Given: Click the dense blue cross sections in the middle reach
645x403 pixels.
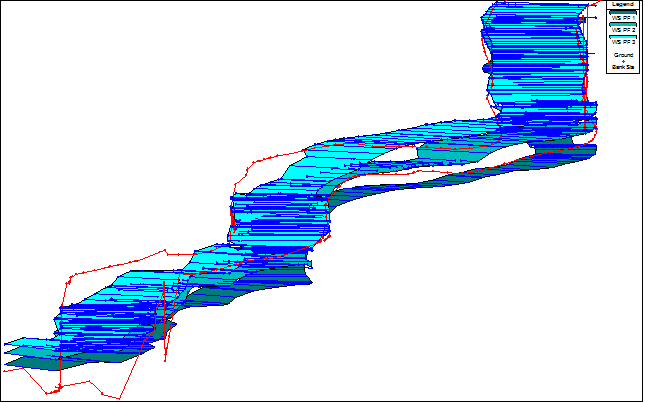Looking at the screenshot, I should point(280,215).
